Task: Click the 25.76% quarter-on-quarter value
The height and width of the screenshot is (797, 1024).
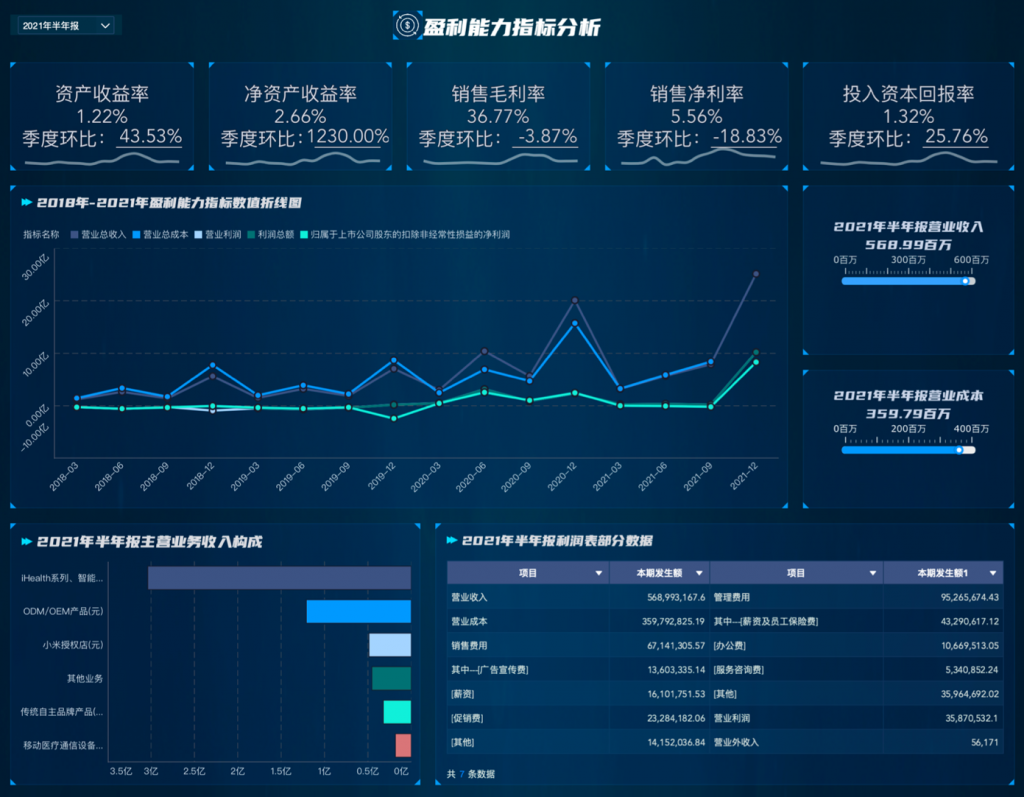Action: (x=956, y=137)
